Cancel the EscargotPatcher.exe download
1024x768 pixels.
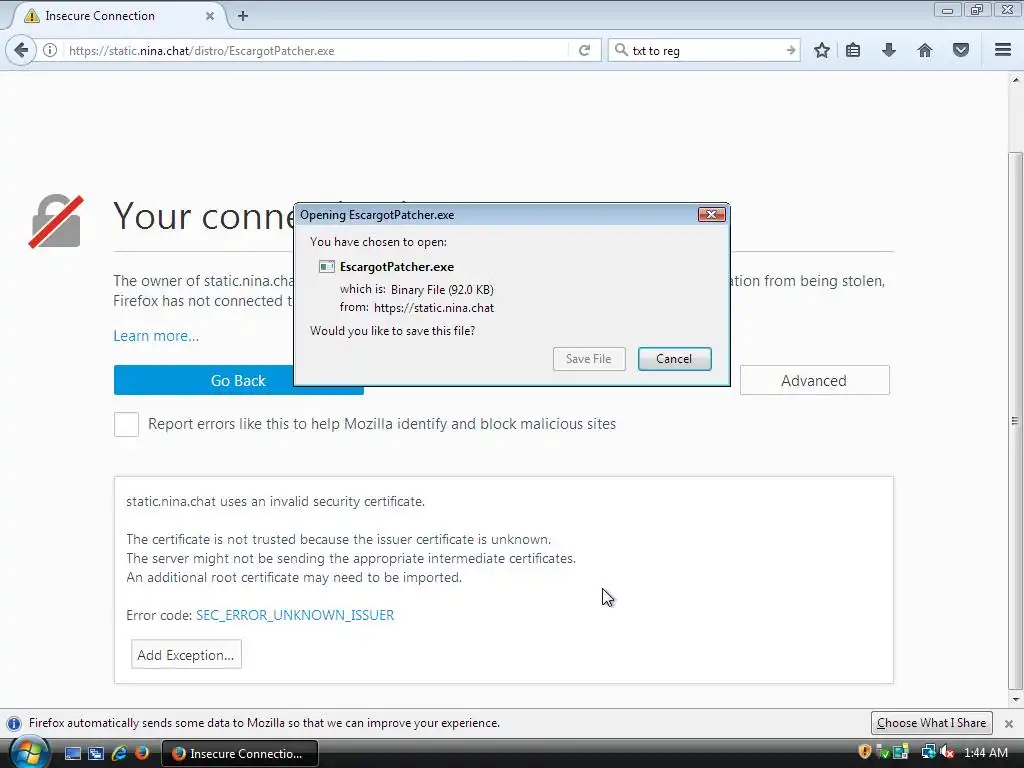pyautogui.click(x=674, y=359)
